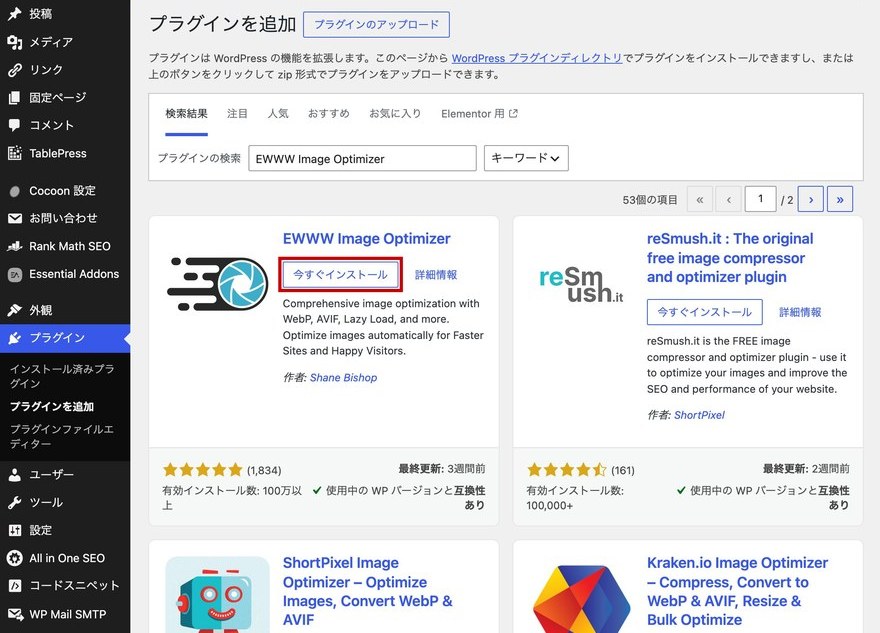
Task: Focus the プラグインの検索 input field
Action: point(362,158)
